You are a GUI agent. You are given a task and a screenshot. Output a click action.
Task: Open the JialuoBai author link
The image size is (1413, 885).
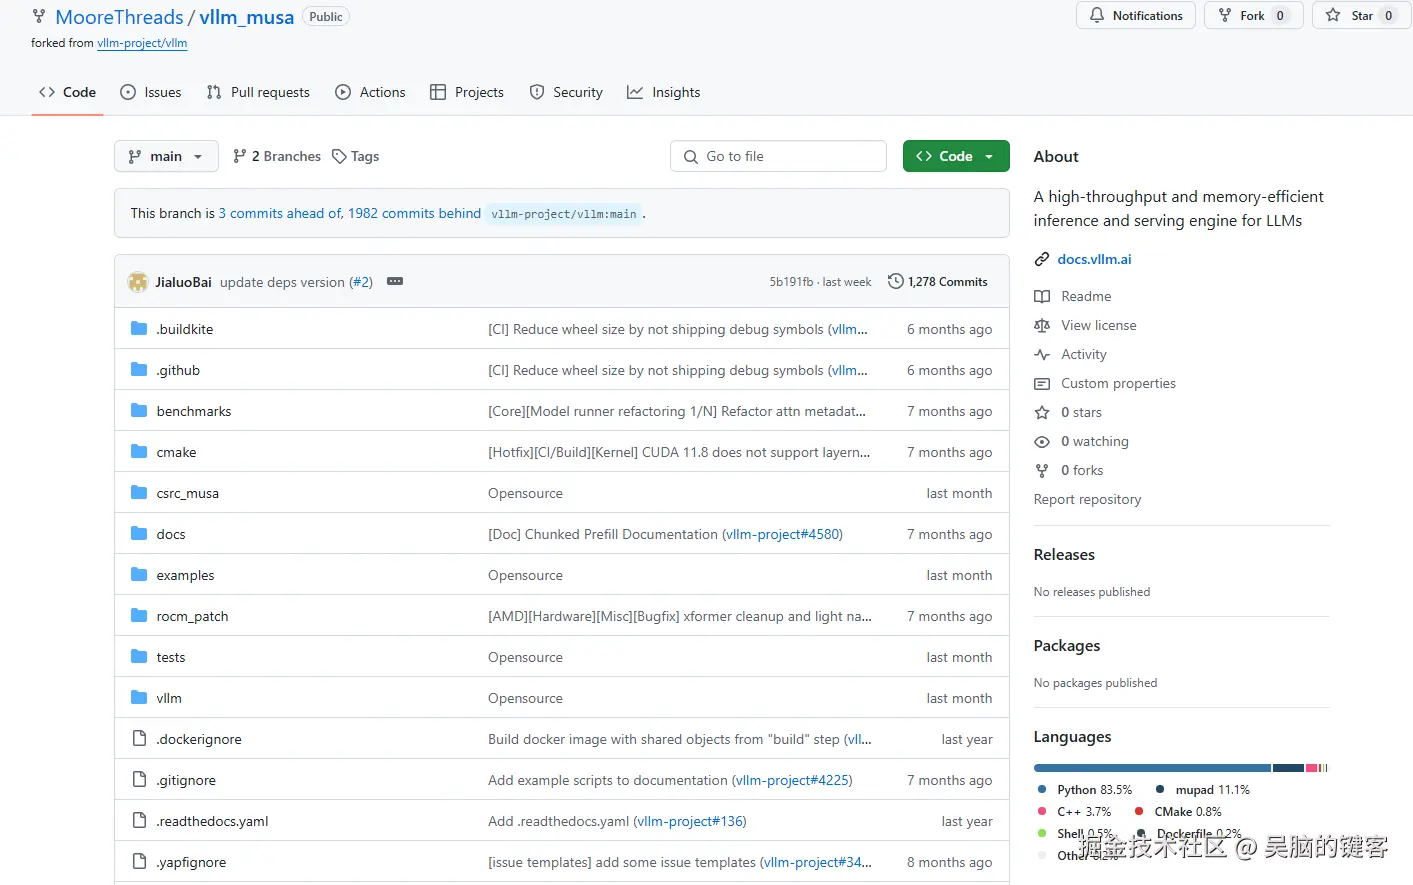tap(183, 282)
